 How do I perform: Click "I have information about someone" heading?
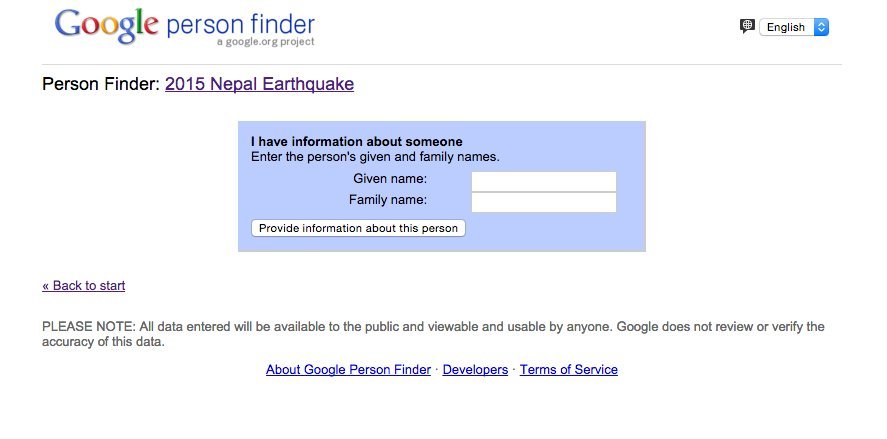357,141
